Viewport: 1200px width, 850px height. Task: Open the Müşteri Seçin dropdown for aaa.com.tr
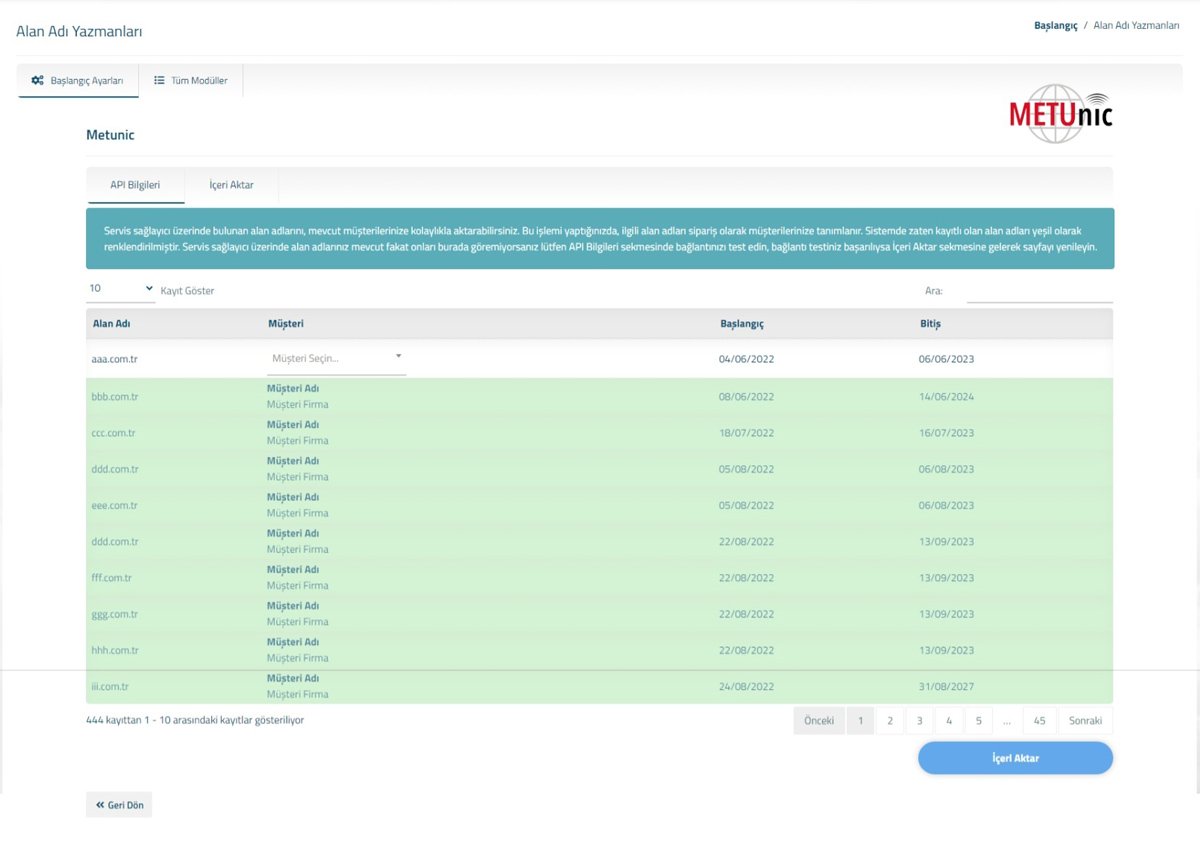click(x=337, y=358)
